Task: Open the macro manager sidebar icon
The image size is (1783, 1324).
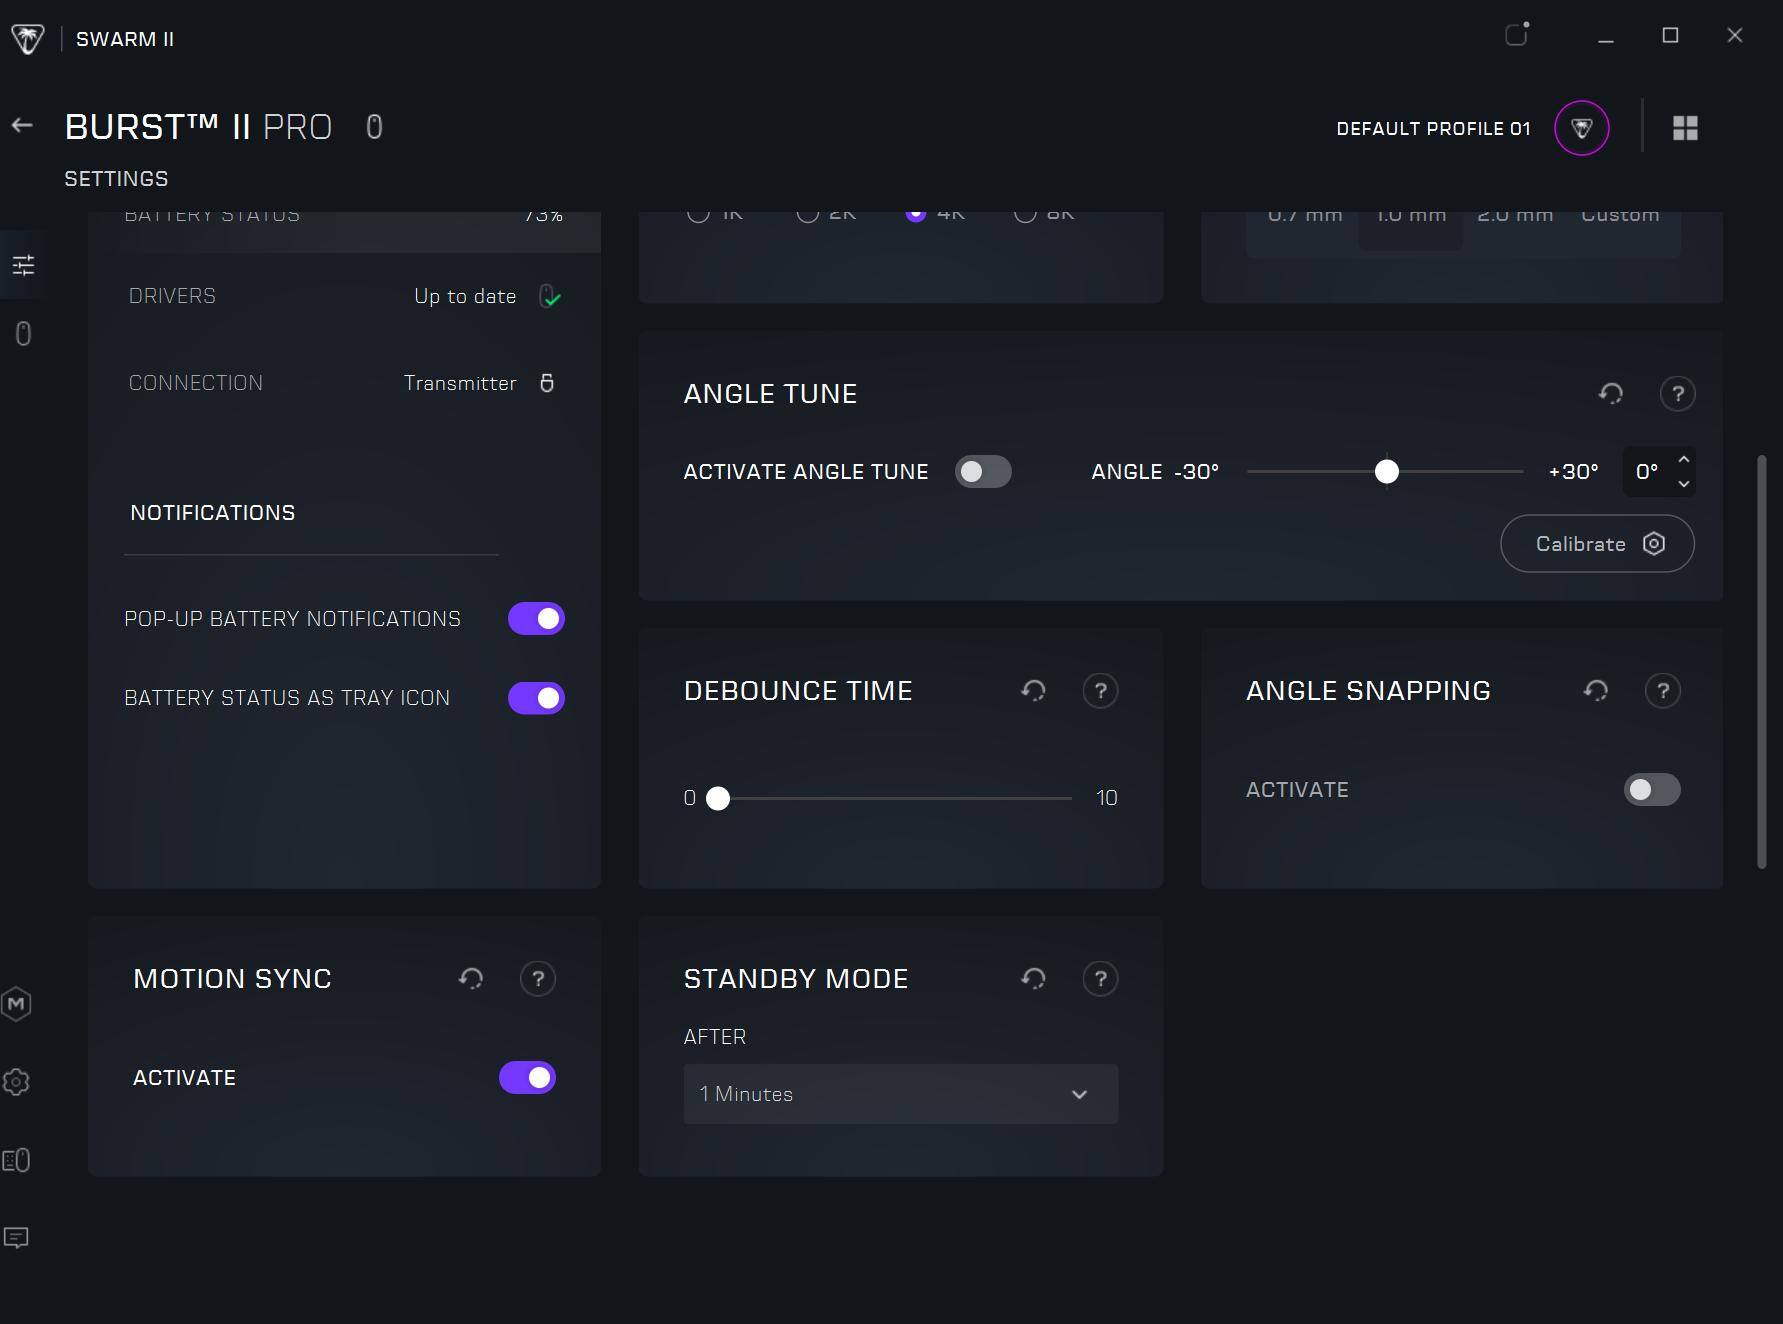Action: [x=17, y=1004]
